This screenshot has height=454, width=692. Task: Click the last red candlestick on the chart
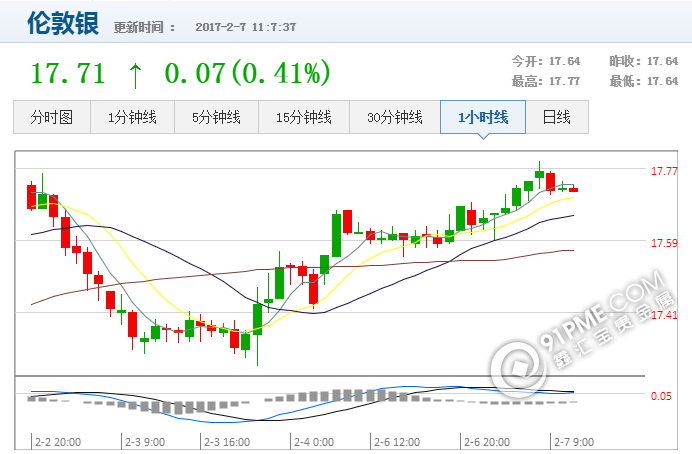[x=573, y=190]
